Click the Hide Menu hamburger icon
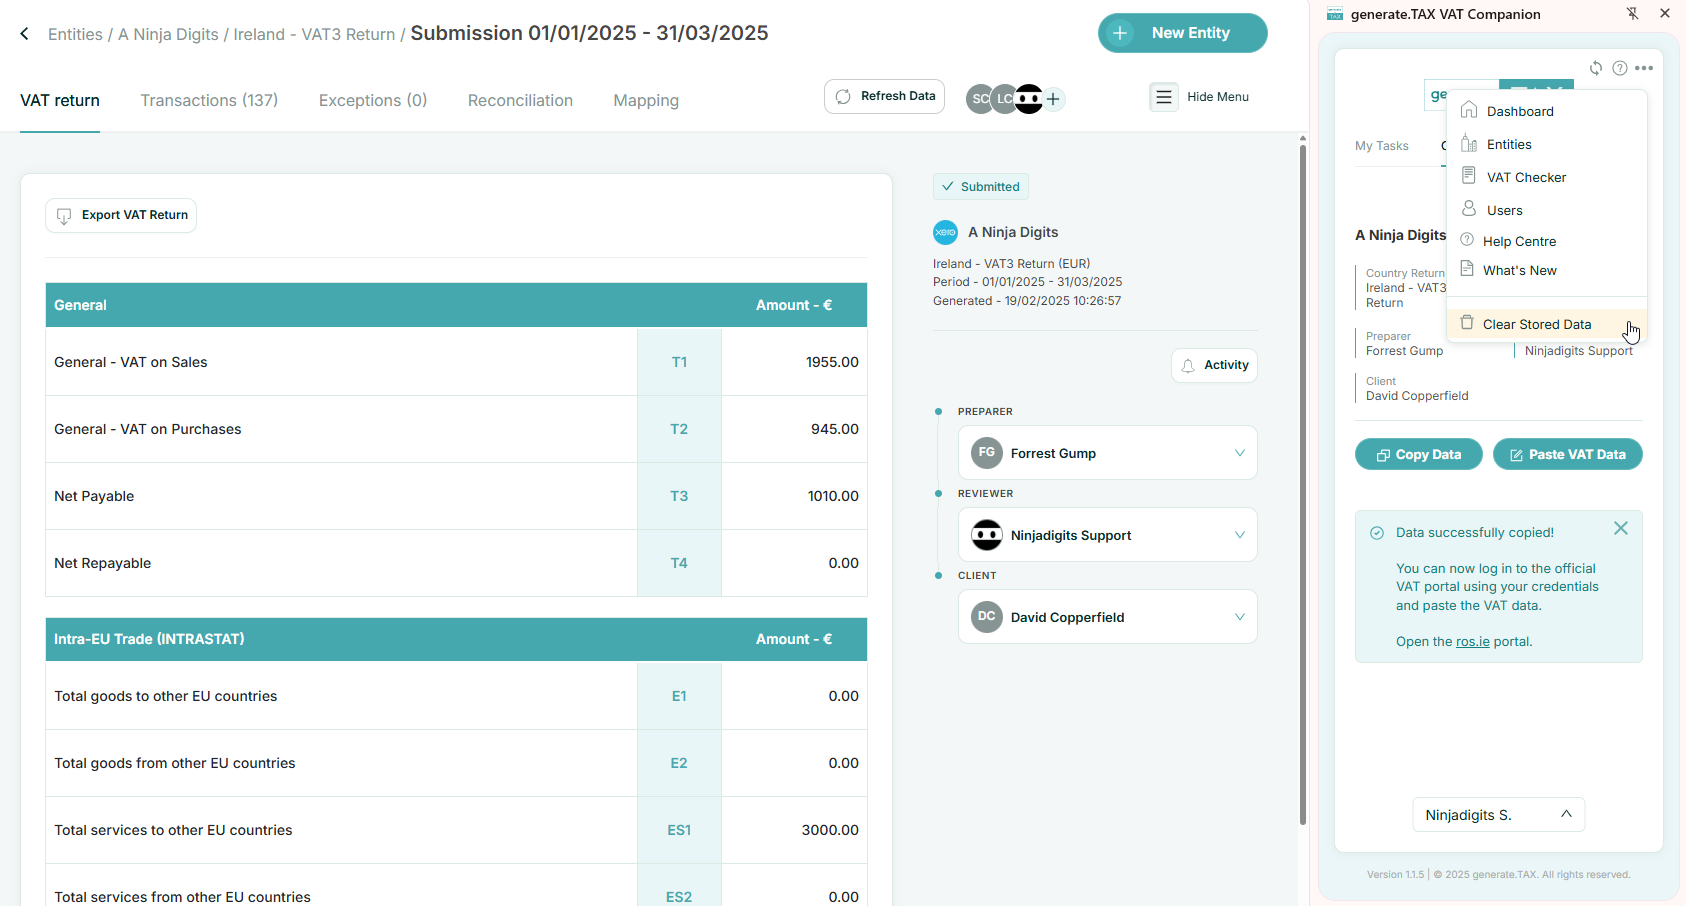1686x906 pixels. (x=1164, y=97)
